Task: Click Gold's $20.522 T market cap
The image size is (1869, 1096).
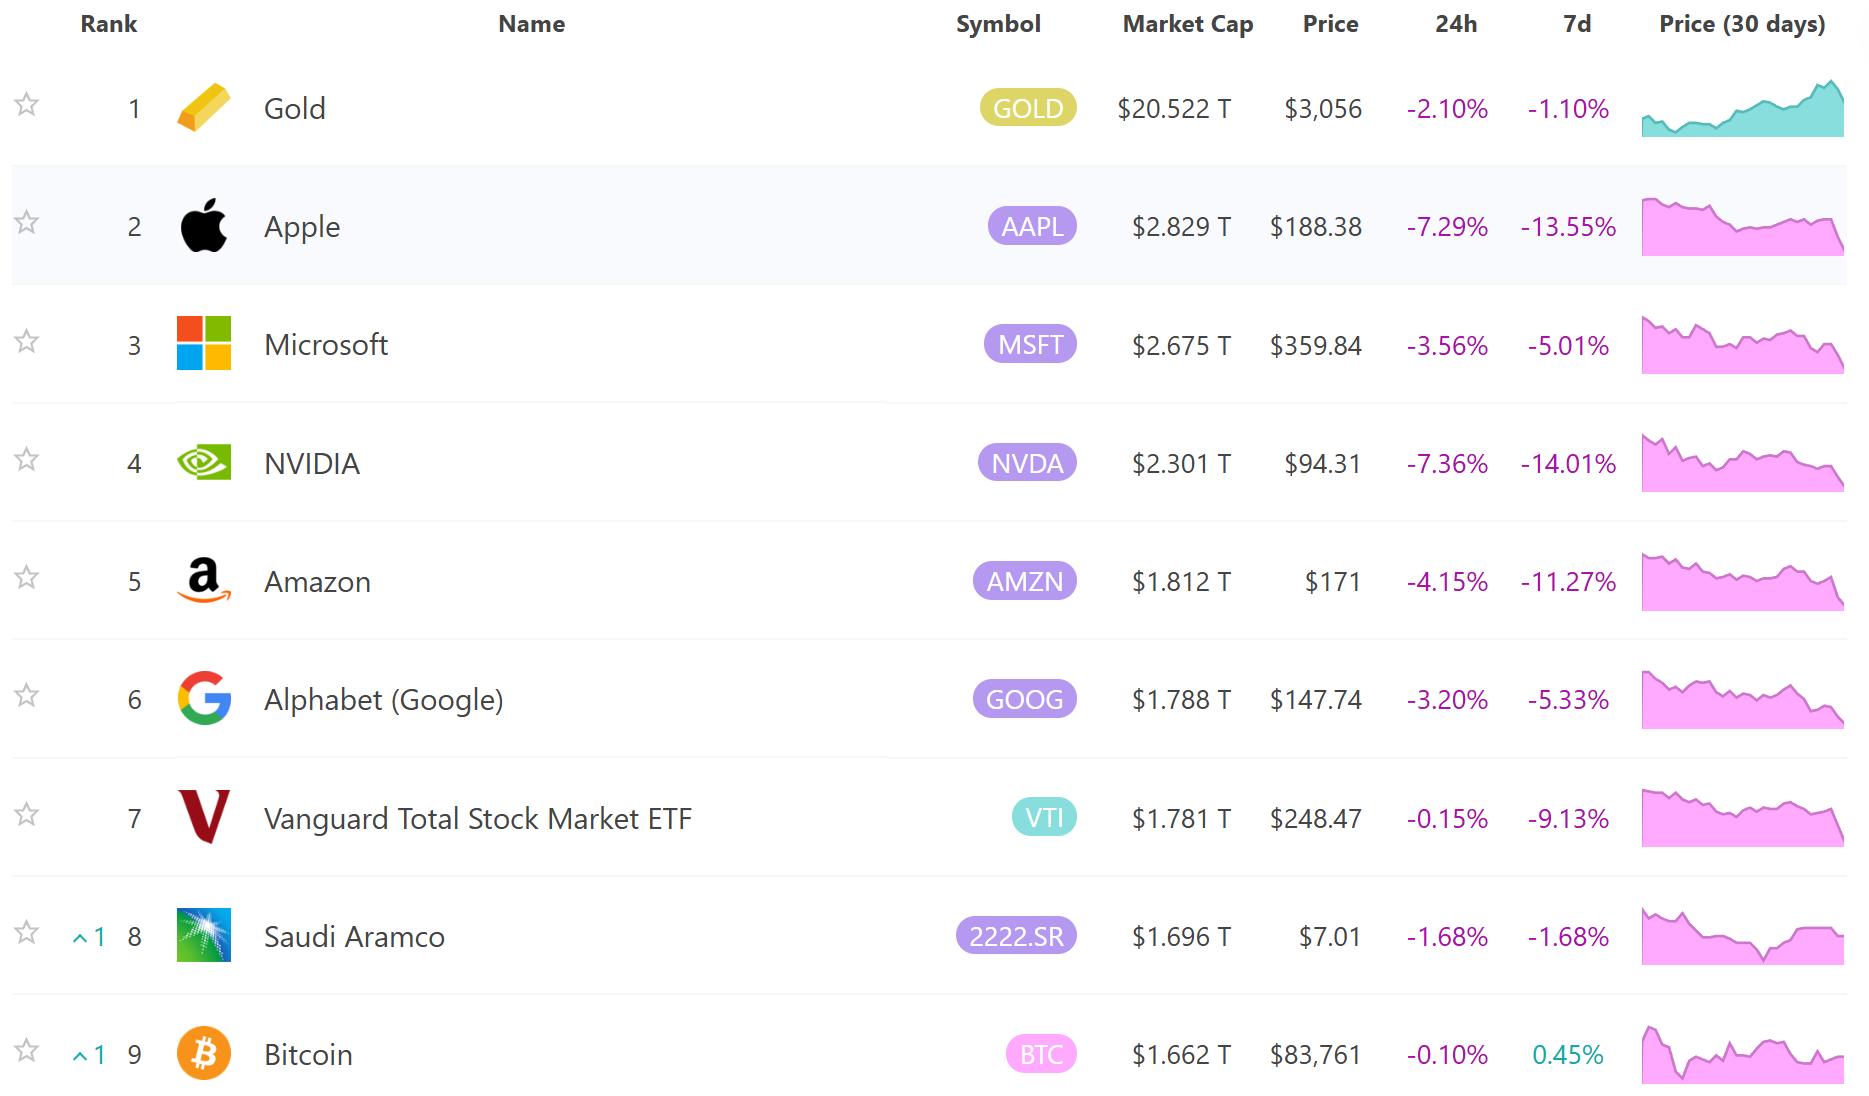Action: [1174, 108]
